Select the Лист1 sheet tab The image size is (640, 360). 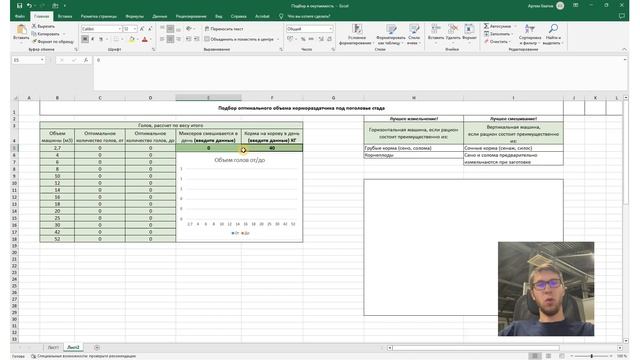53,347
